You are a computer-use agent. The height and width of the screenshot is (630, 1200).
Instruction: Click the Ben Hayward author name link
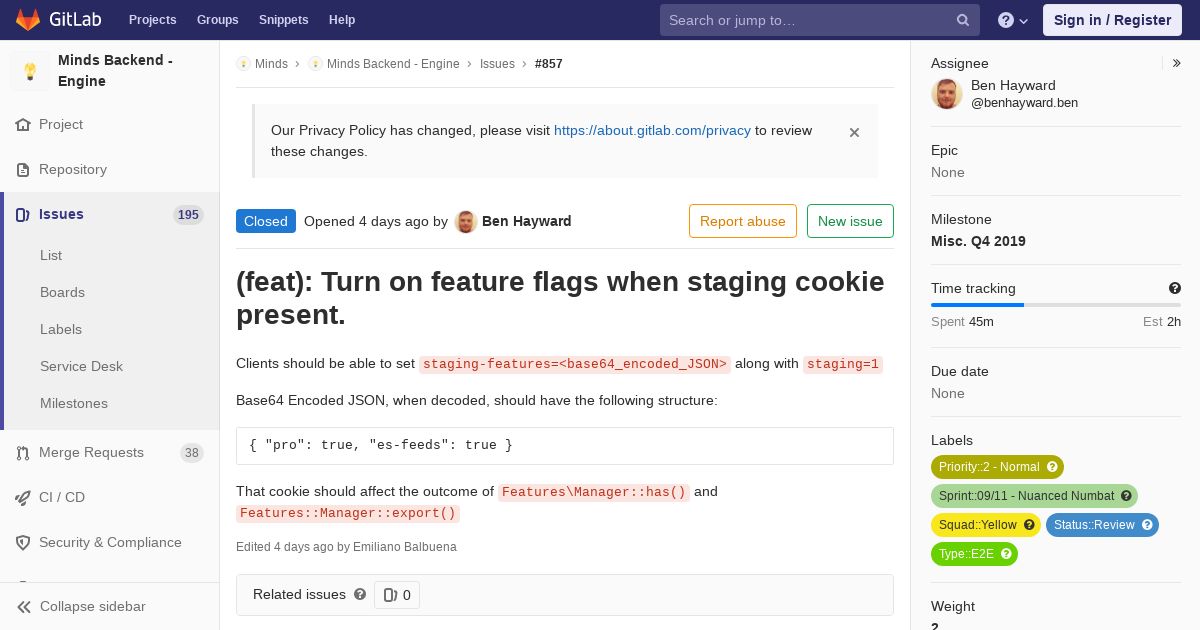click(x=527, y=221)
